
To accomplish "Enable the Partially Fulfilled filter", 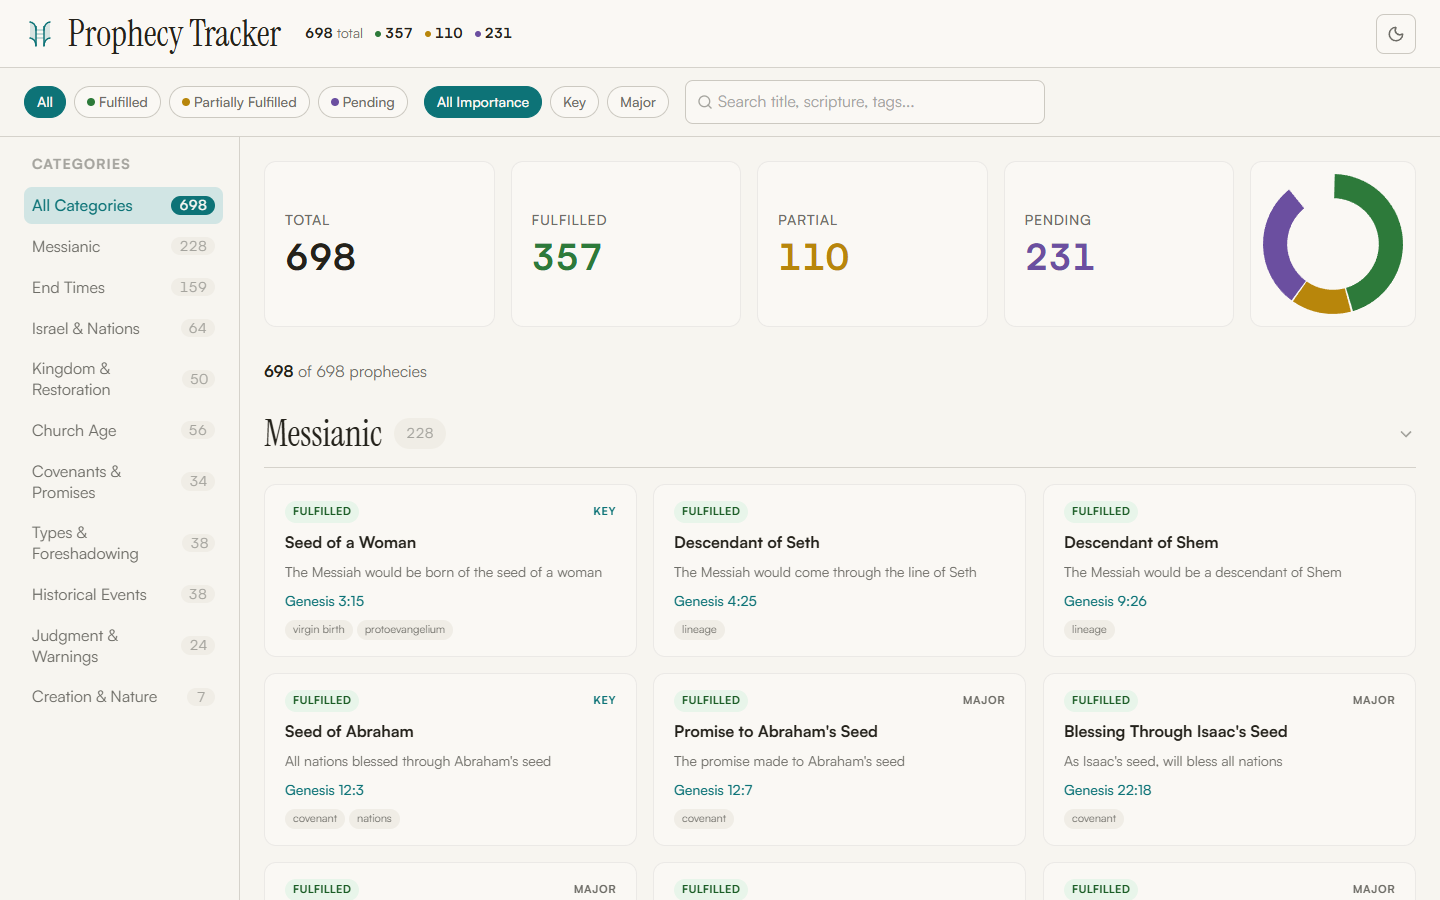I will (x=239, y=102).
